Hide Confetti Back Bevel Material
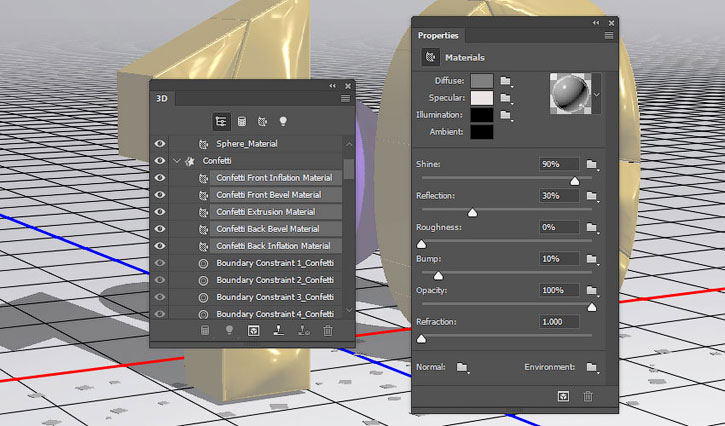Viewport: 725px width, 426px height. (x=160, y=229)
